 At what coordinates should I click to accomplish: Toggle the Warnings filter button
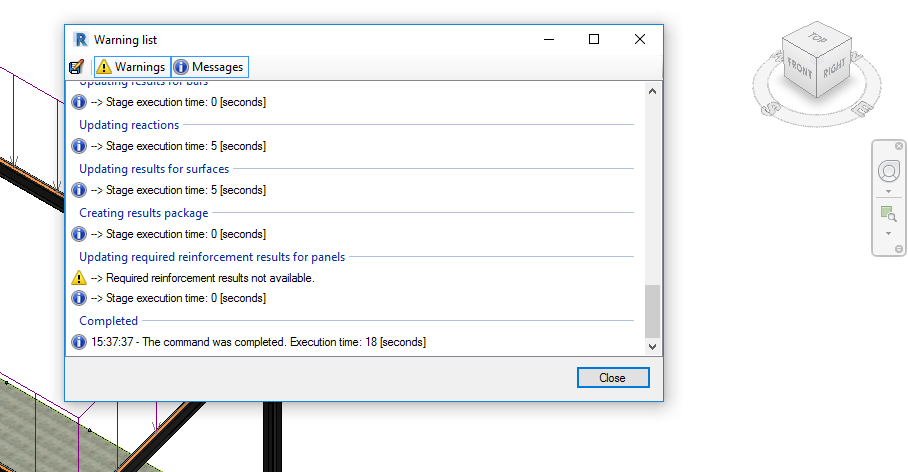(132, 67)
